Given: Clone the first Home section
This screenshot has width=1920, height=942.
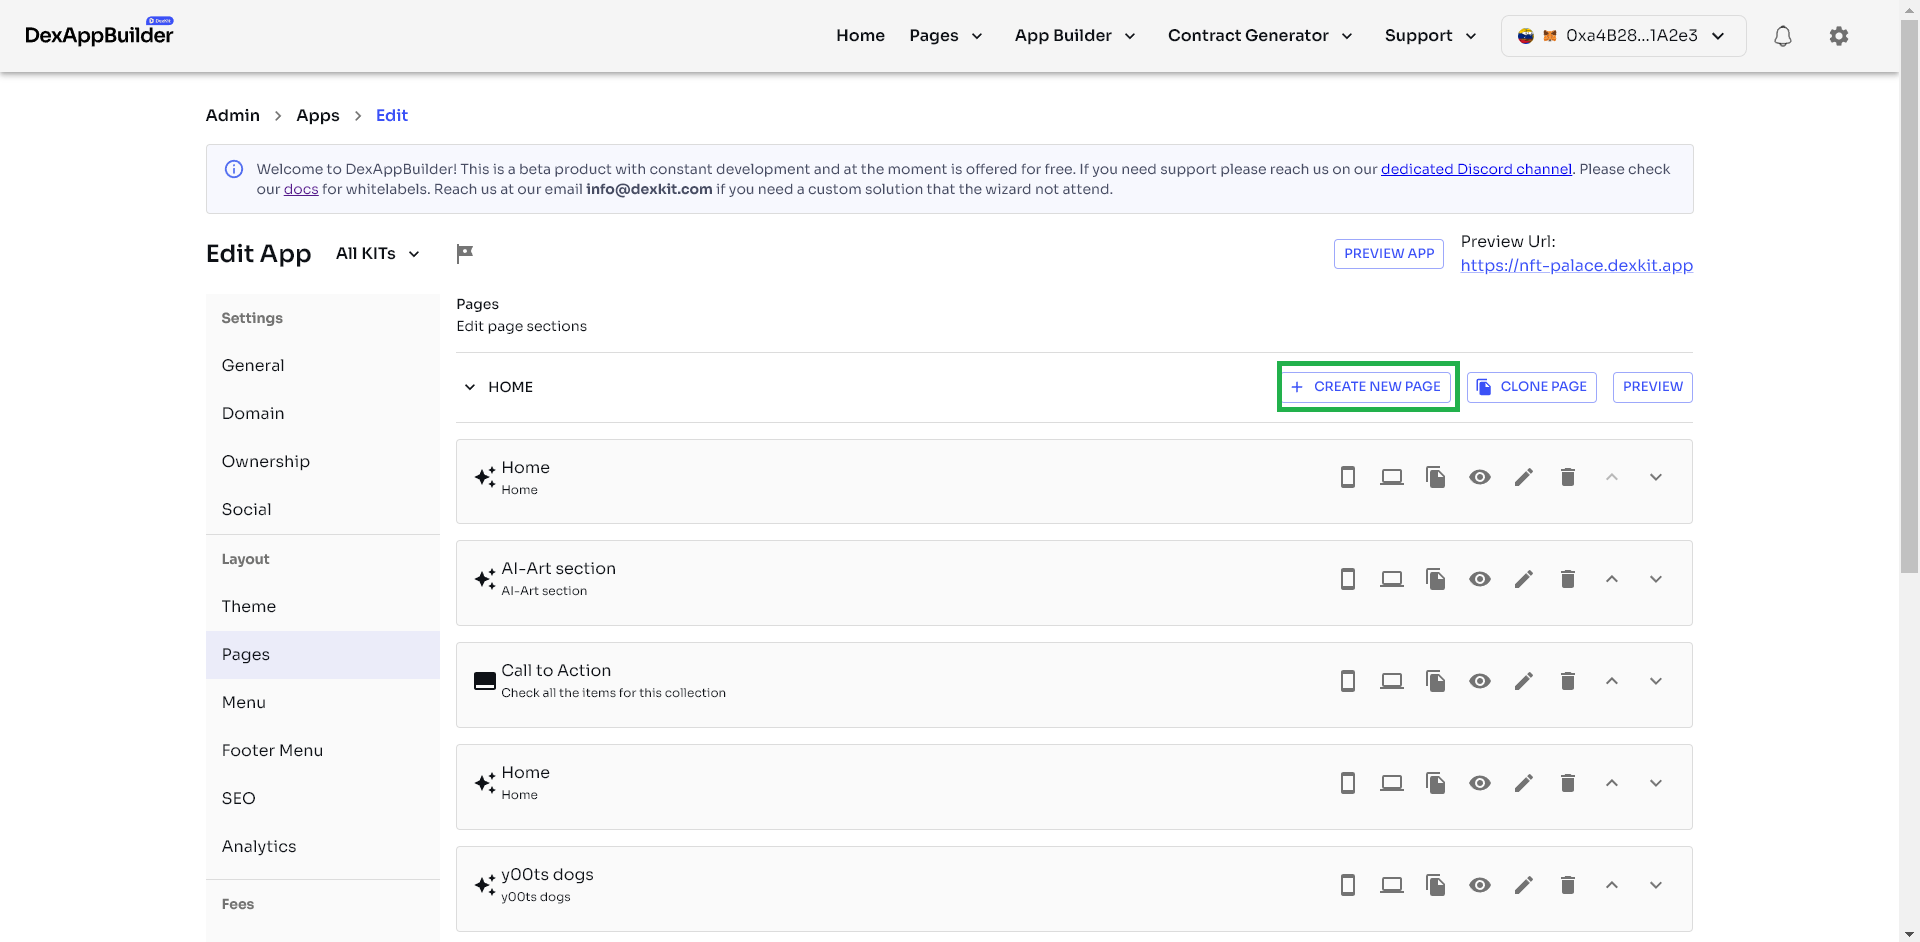Looking at the screenshot, I should [1435, 477].
